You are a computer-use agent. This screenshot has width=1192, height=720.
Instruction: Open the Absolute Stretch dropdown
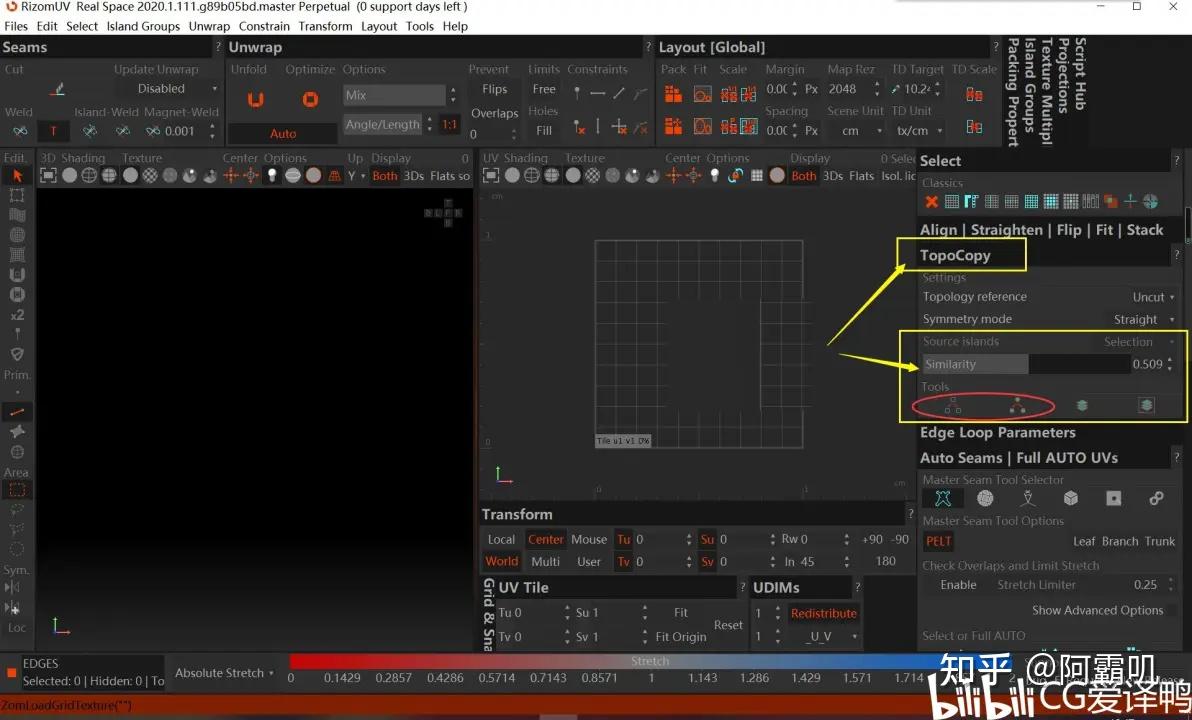pos(224,673)
